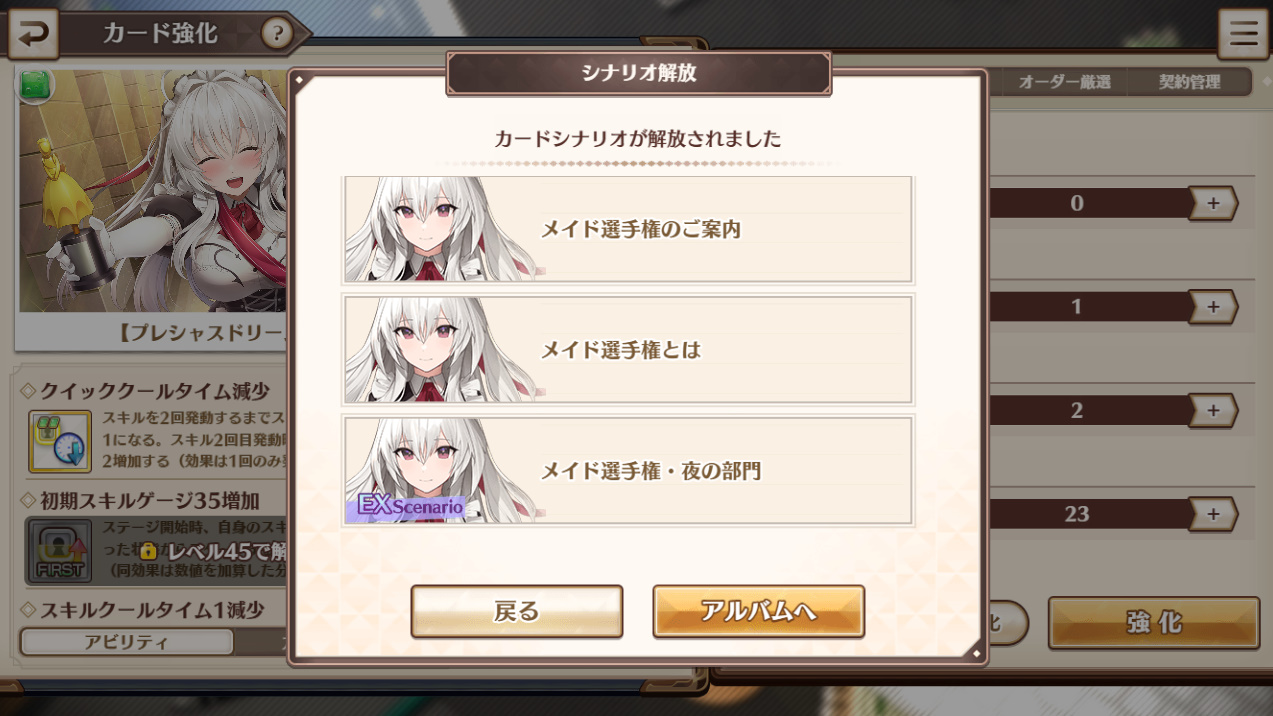Increase the value showing 0 with plus
The width and height of the screenshot is (1273, 716).
coord(1213,203)
